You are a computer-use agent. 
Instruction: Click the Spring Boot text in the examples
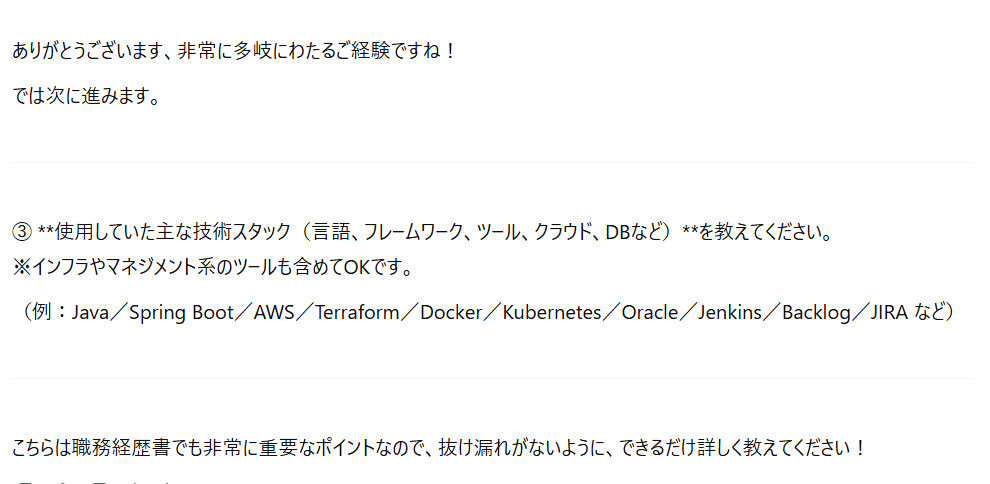pos(182,312)
